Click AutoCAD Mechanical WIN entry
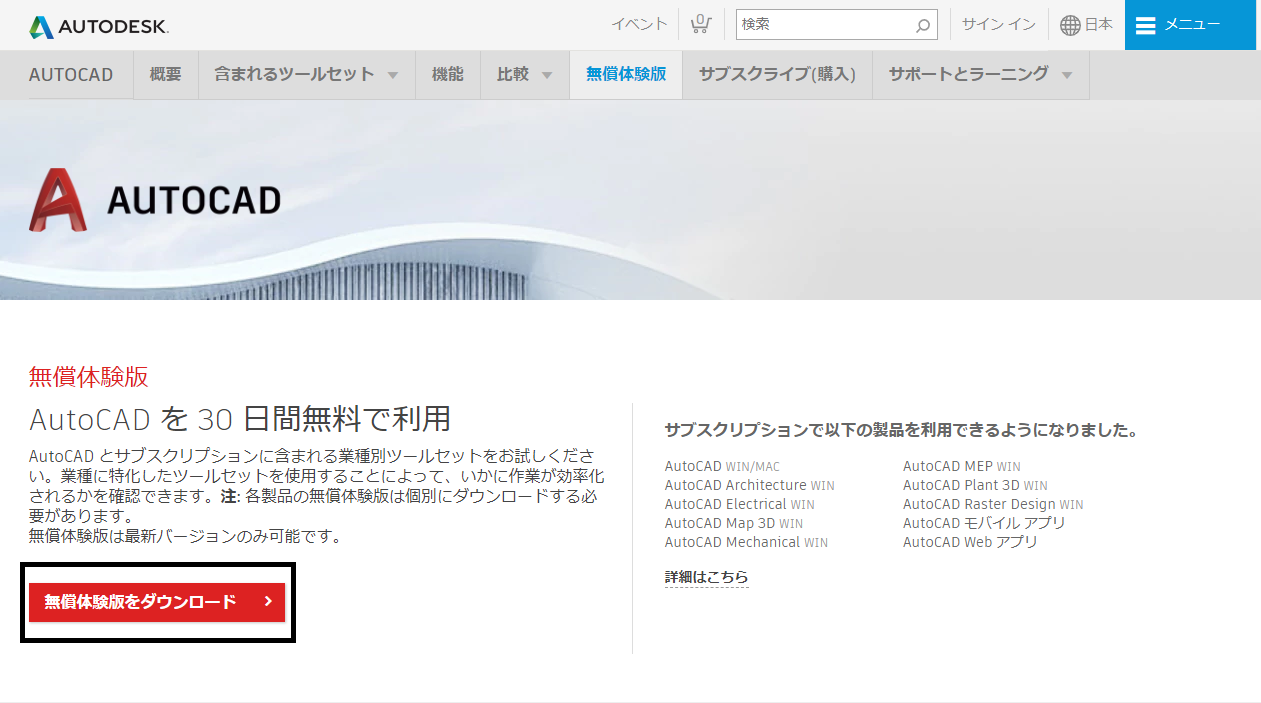The height and width of the screenshot is (703, 1261). (746, 542)
